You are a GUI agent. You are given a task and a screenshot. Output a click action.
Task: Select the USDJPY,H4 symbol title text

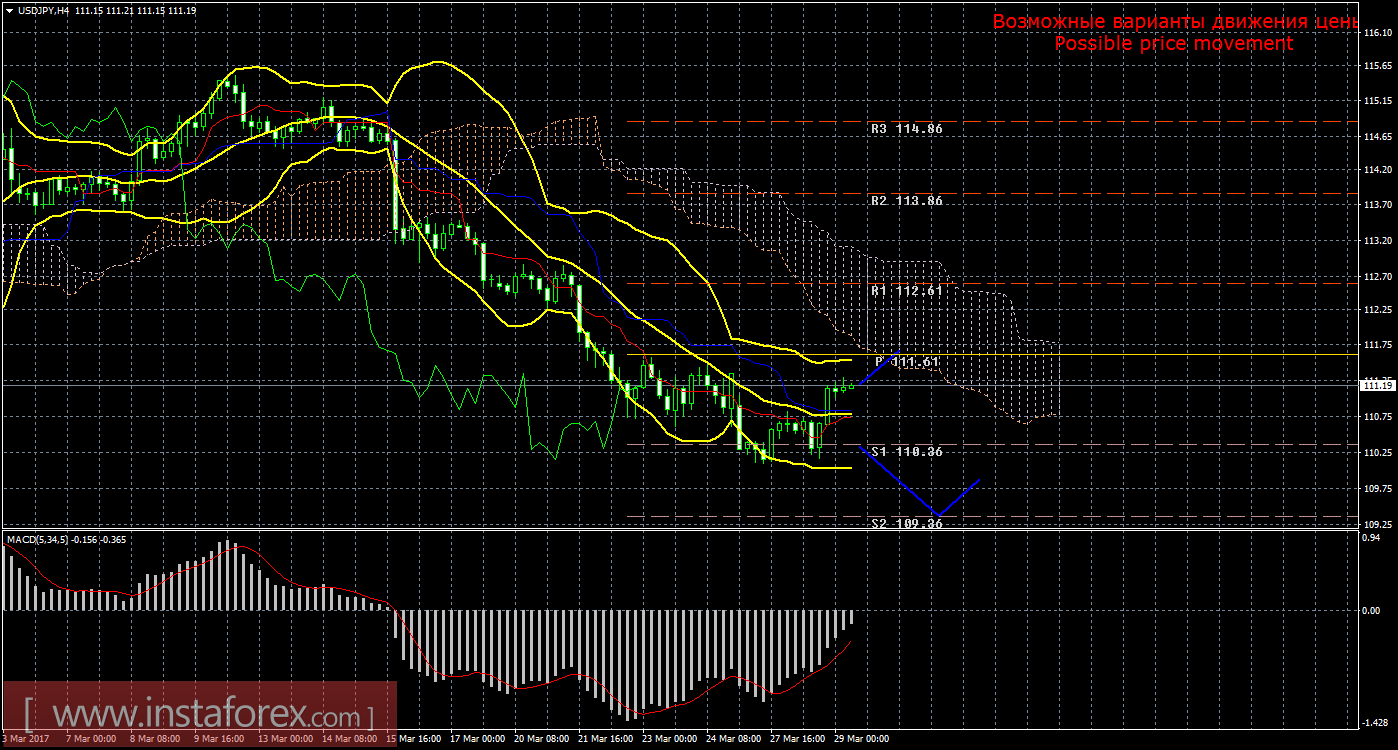pyautogui.click(x=44, y=9)
